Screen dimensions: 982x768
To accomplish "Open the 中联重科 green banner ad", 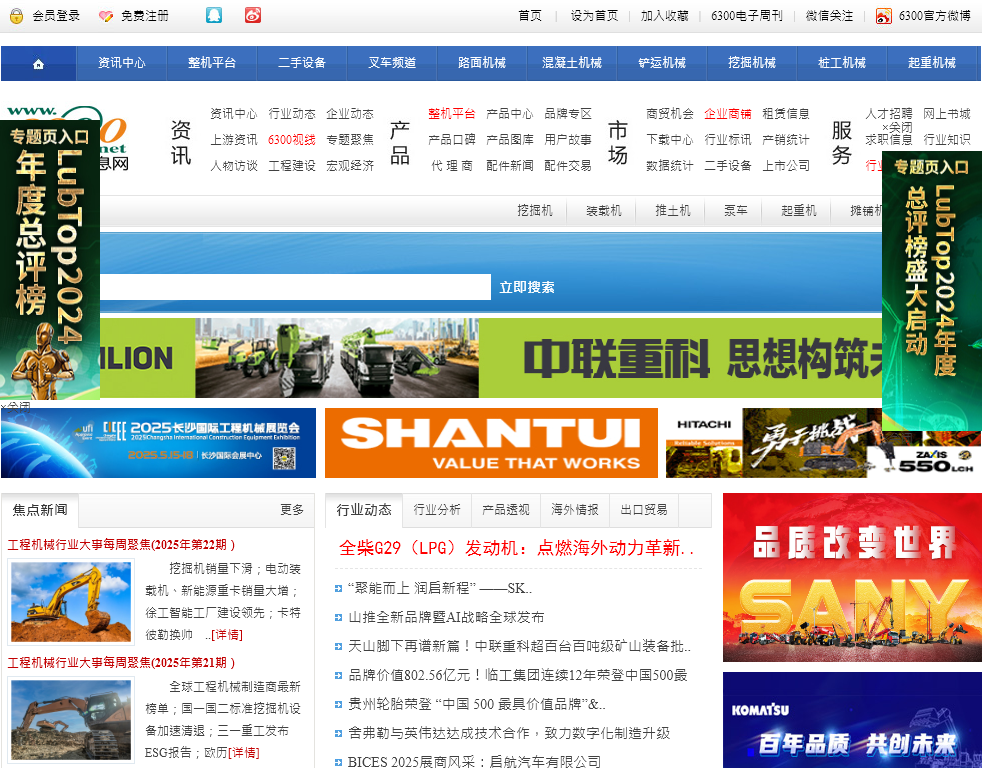I will tap(491, 358).
